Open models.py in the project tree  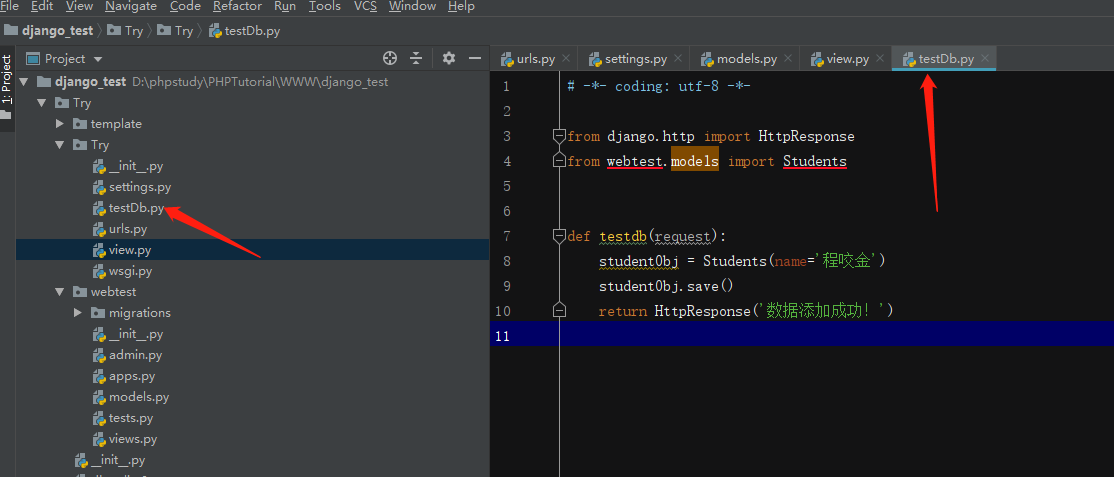[138, 397]
